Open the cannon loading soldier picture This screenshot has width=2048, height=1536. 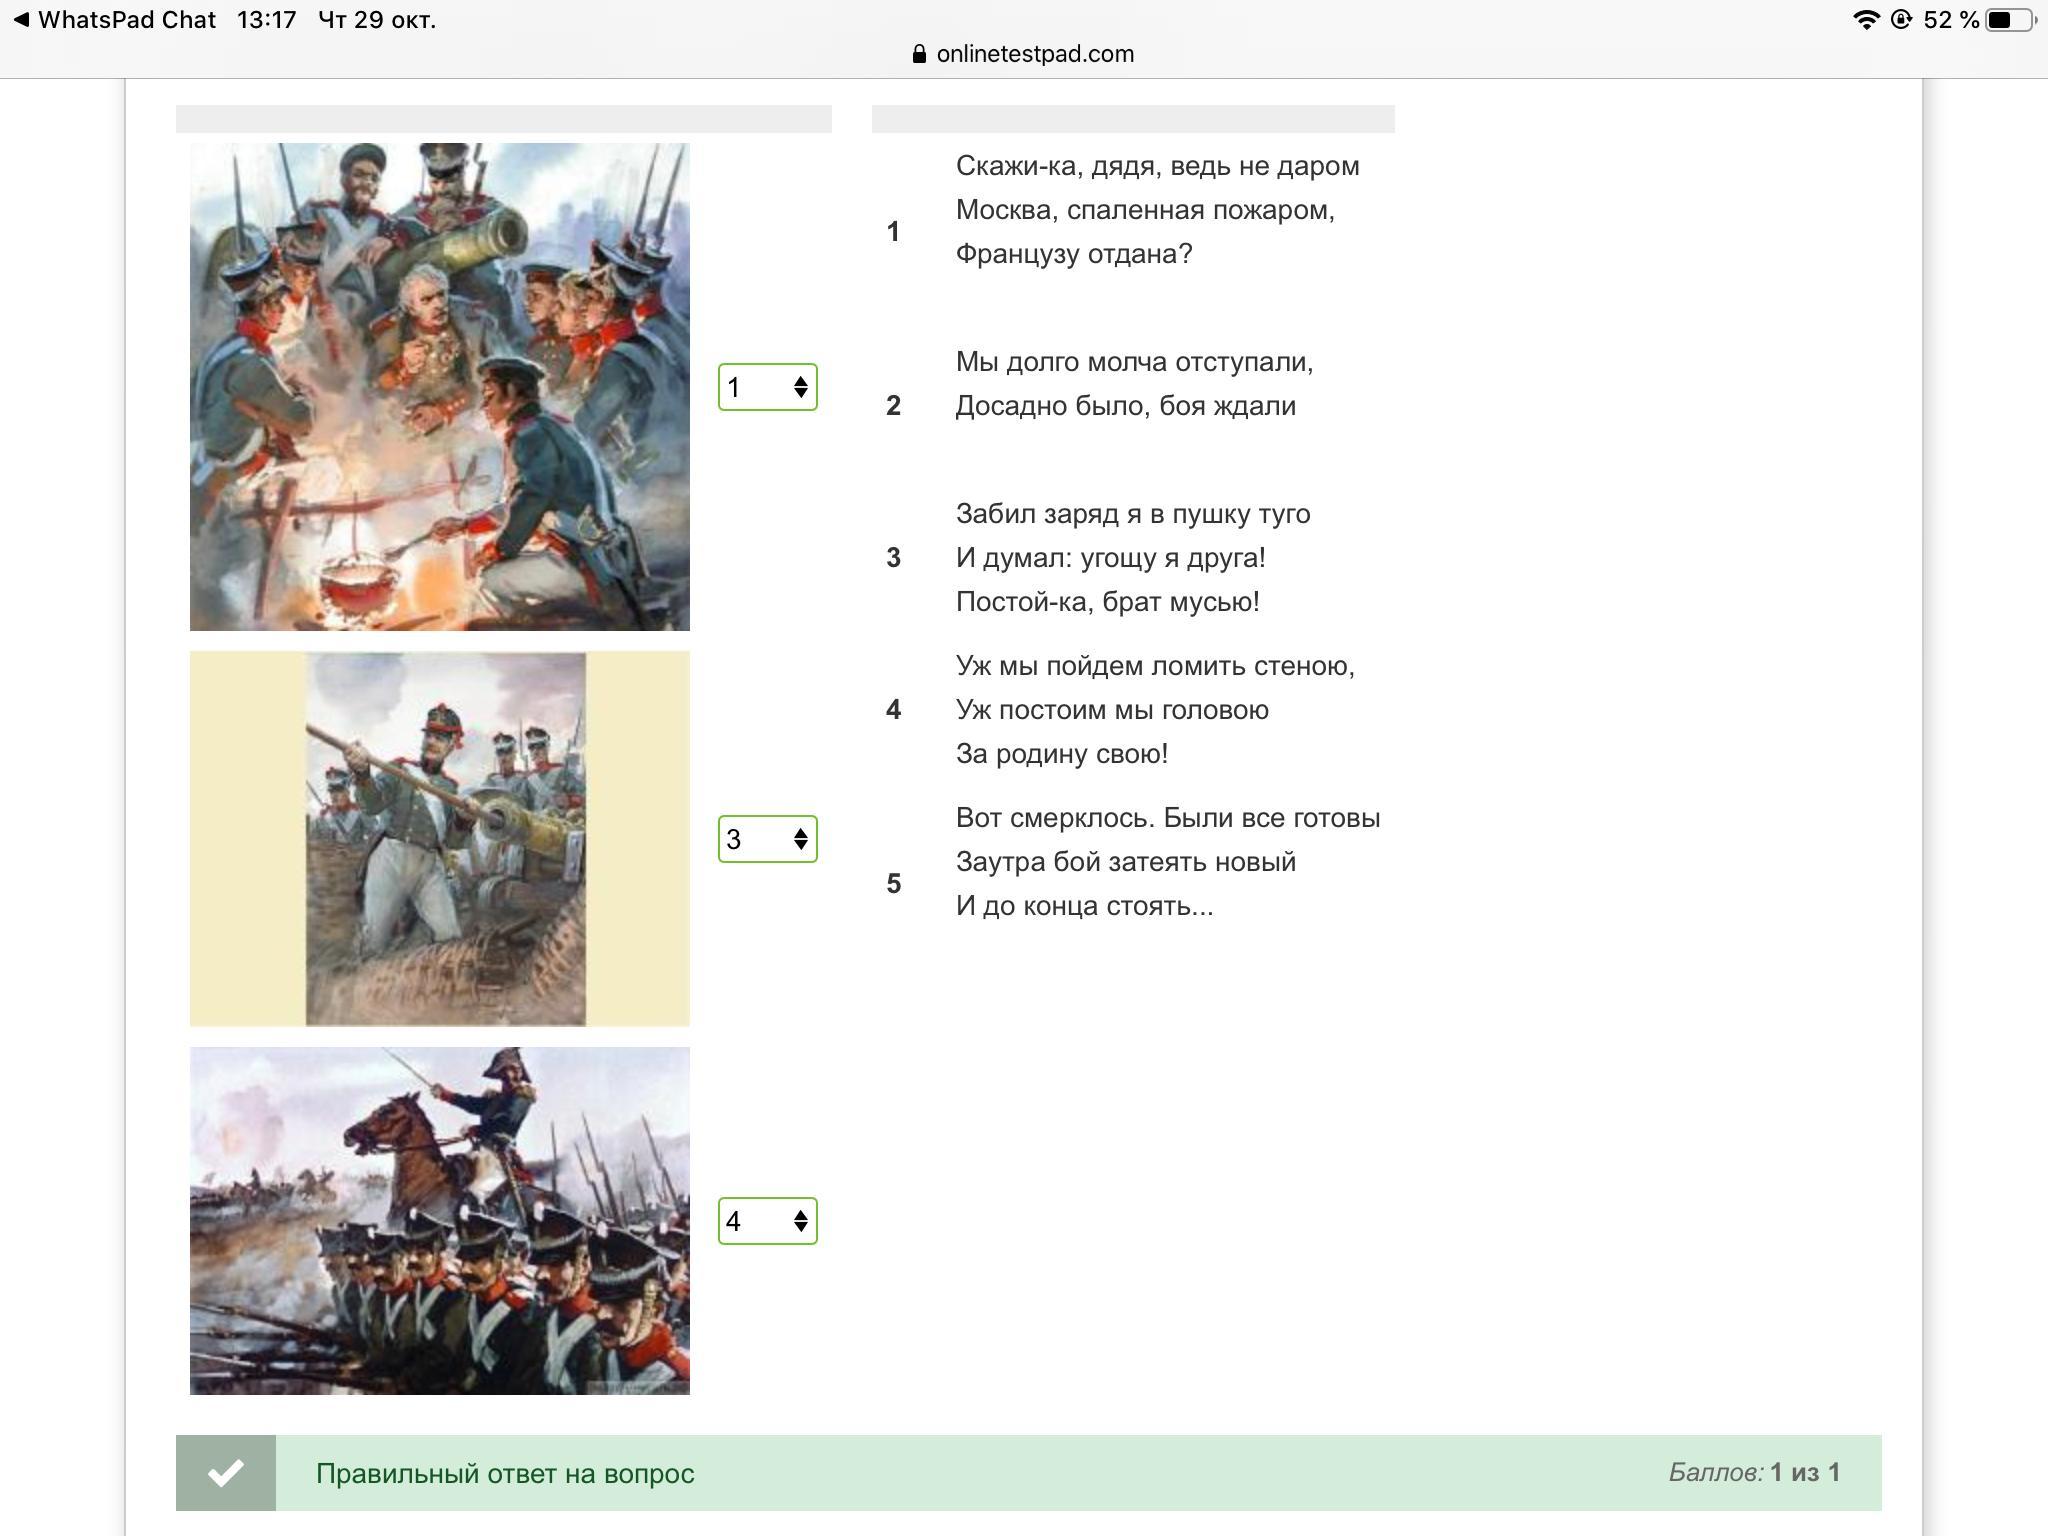point(445,839)
